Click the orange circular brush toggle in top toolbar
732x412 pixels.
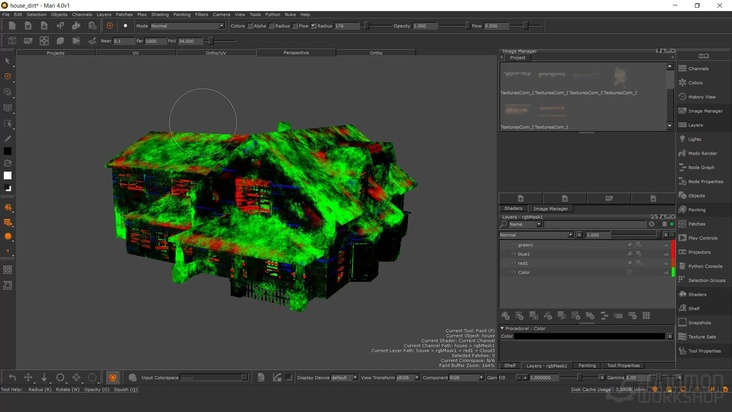tap(110, 26)
